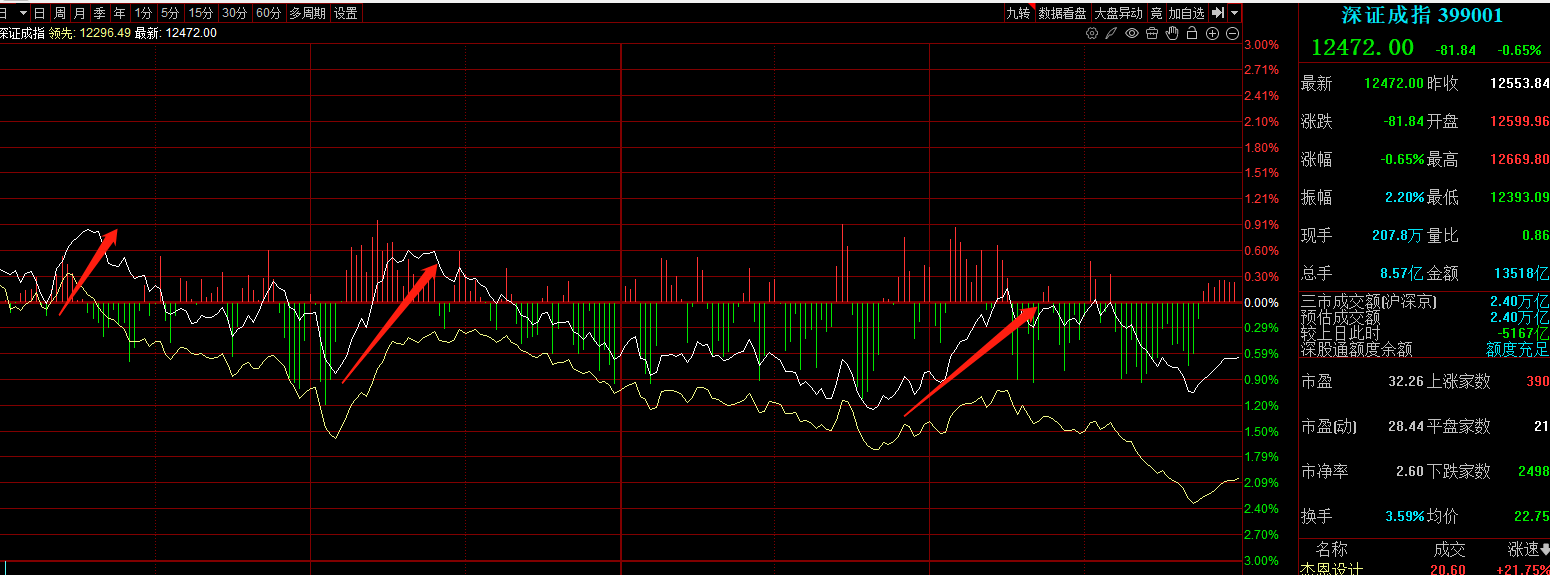
Task: Switch to 周 weekly period tab
Action: [60, 13]
